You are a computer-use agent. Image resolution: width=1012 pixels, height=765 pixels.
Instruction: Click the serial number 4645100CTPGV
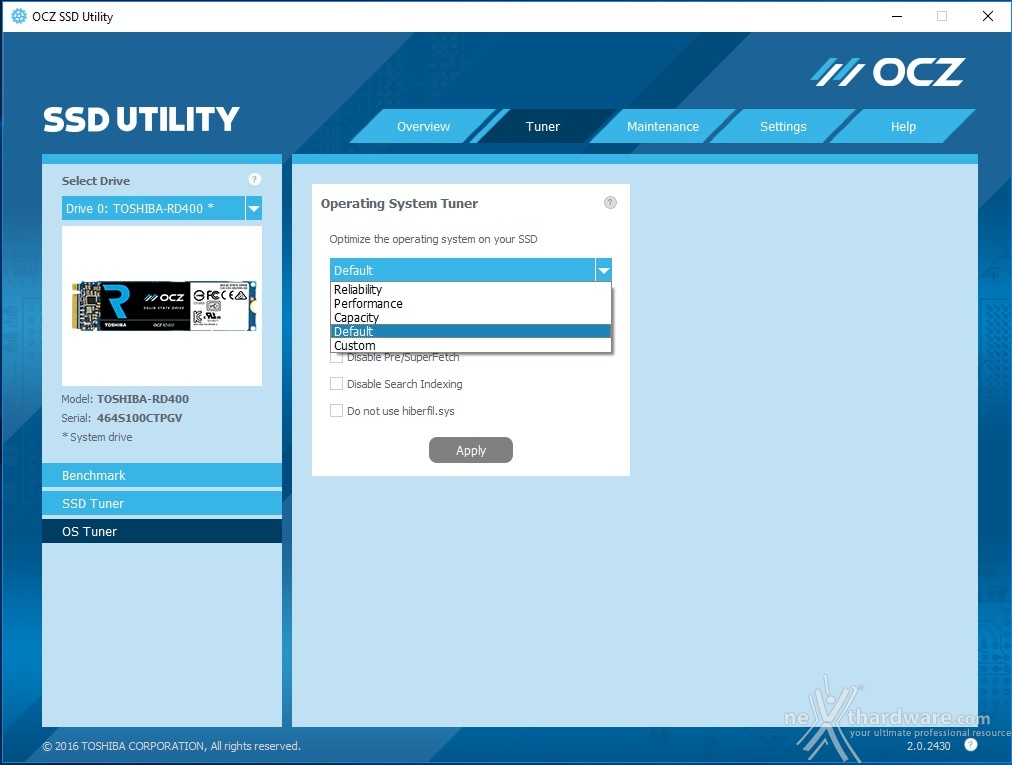click(139, 418)
